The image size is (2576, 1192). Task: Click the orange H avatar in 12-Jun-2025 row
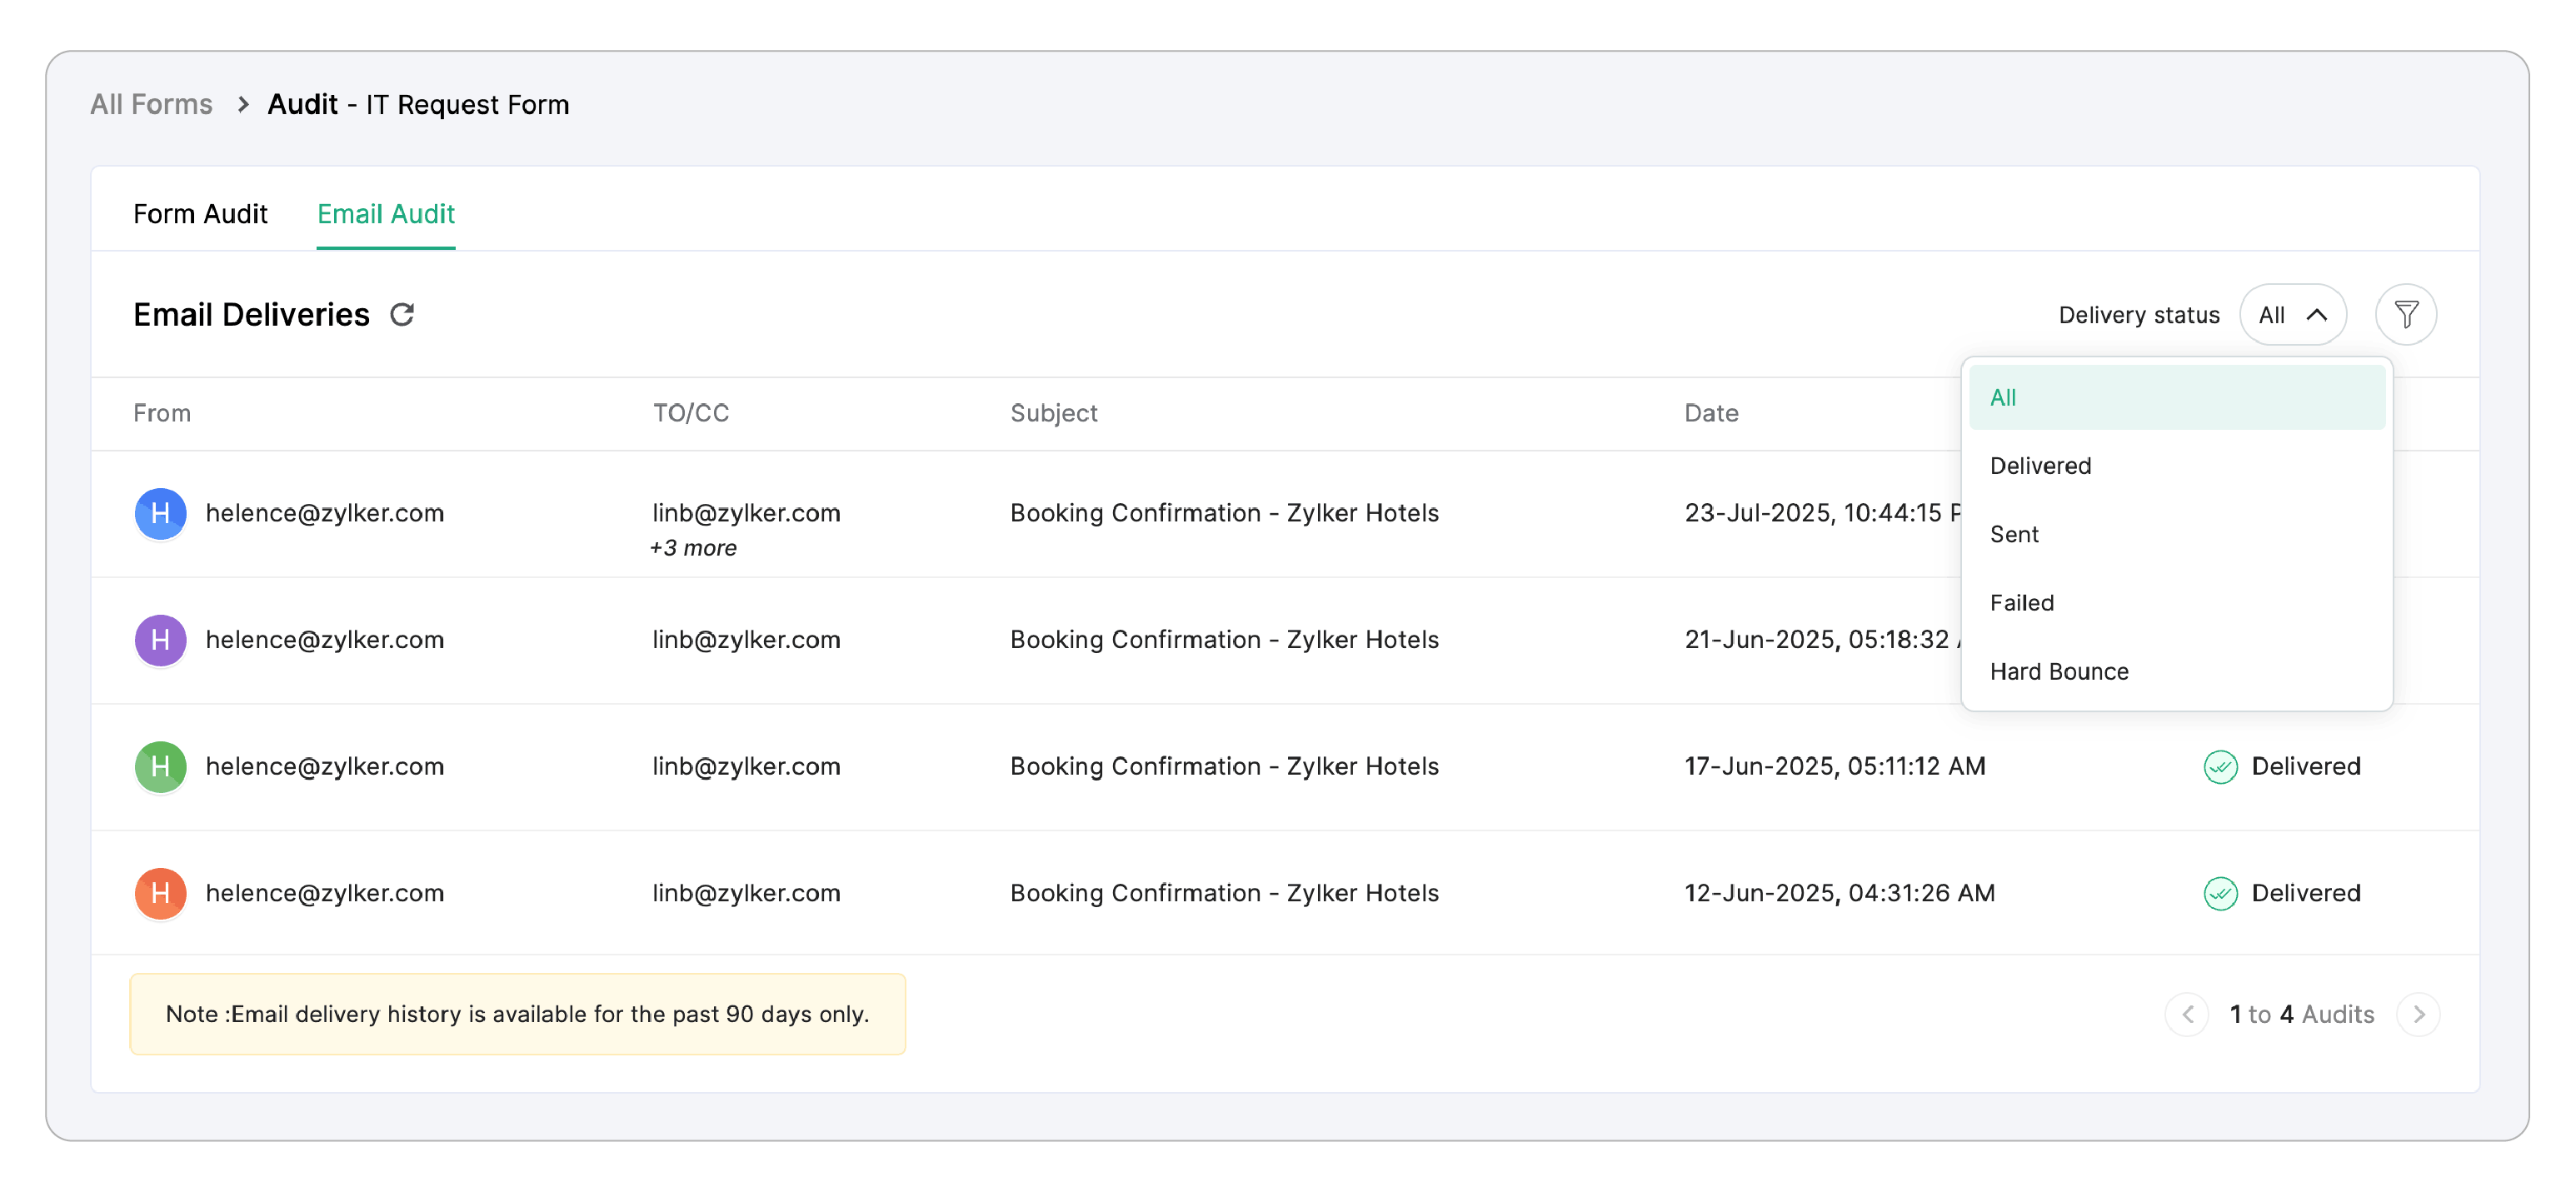(160, 893)
